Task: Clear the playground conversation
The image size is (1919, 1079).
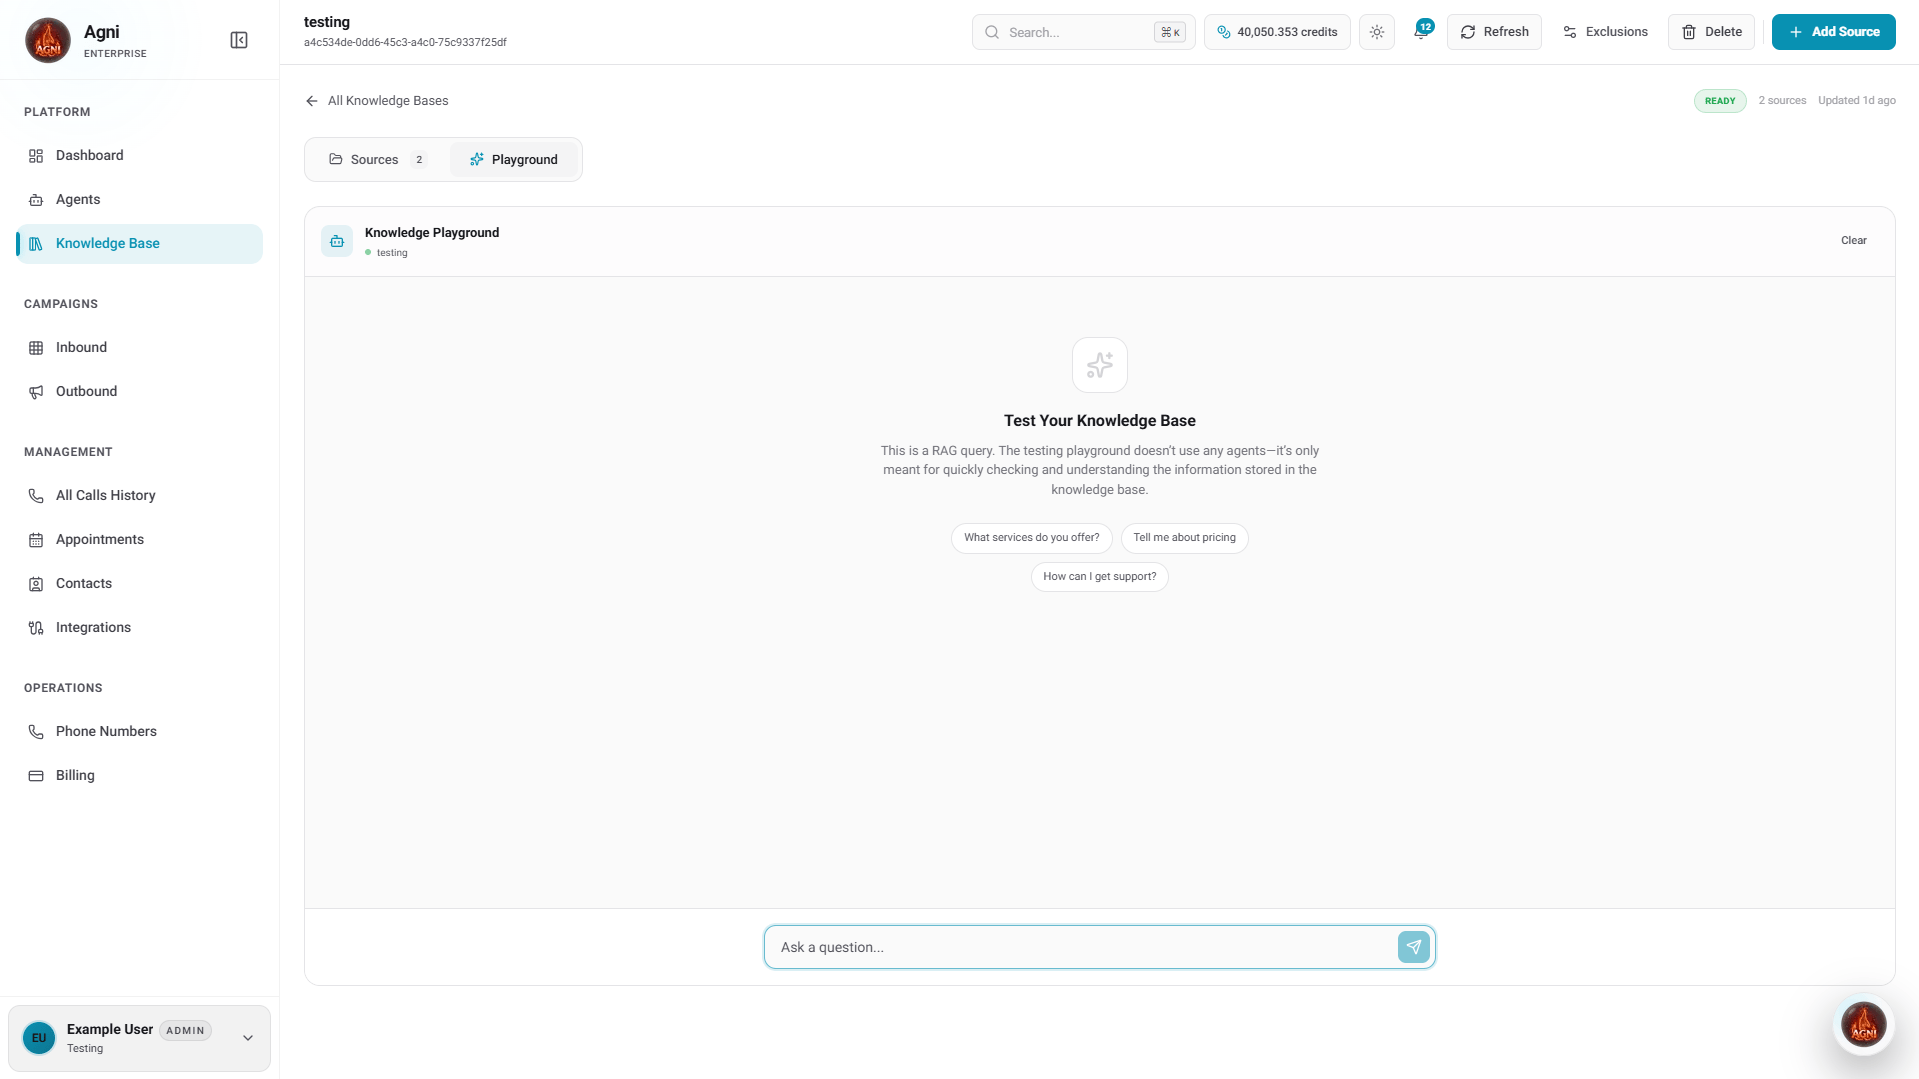Action: click(x=1853, y=241)
